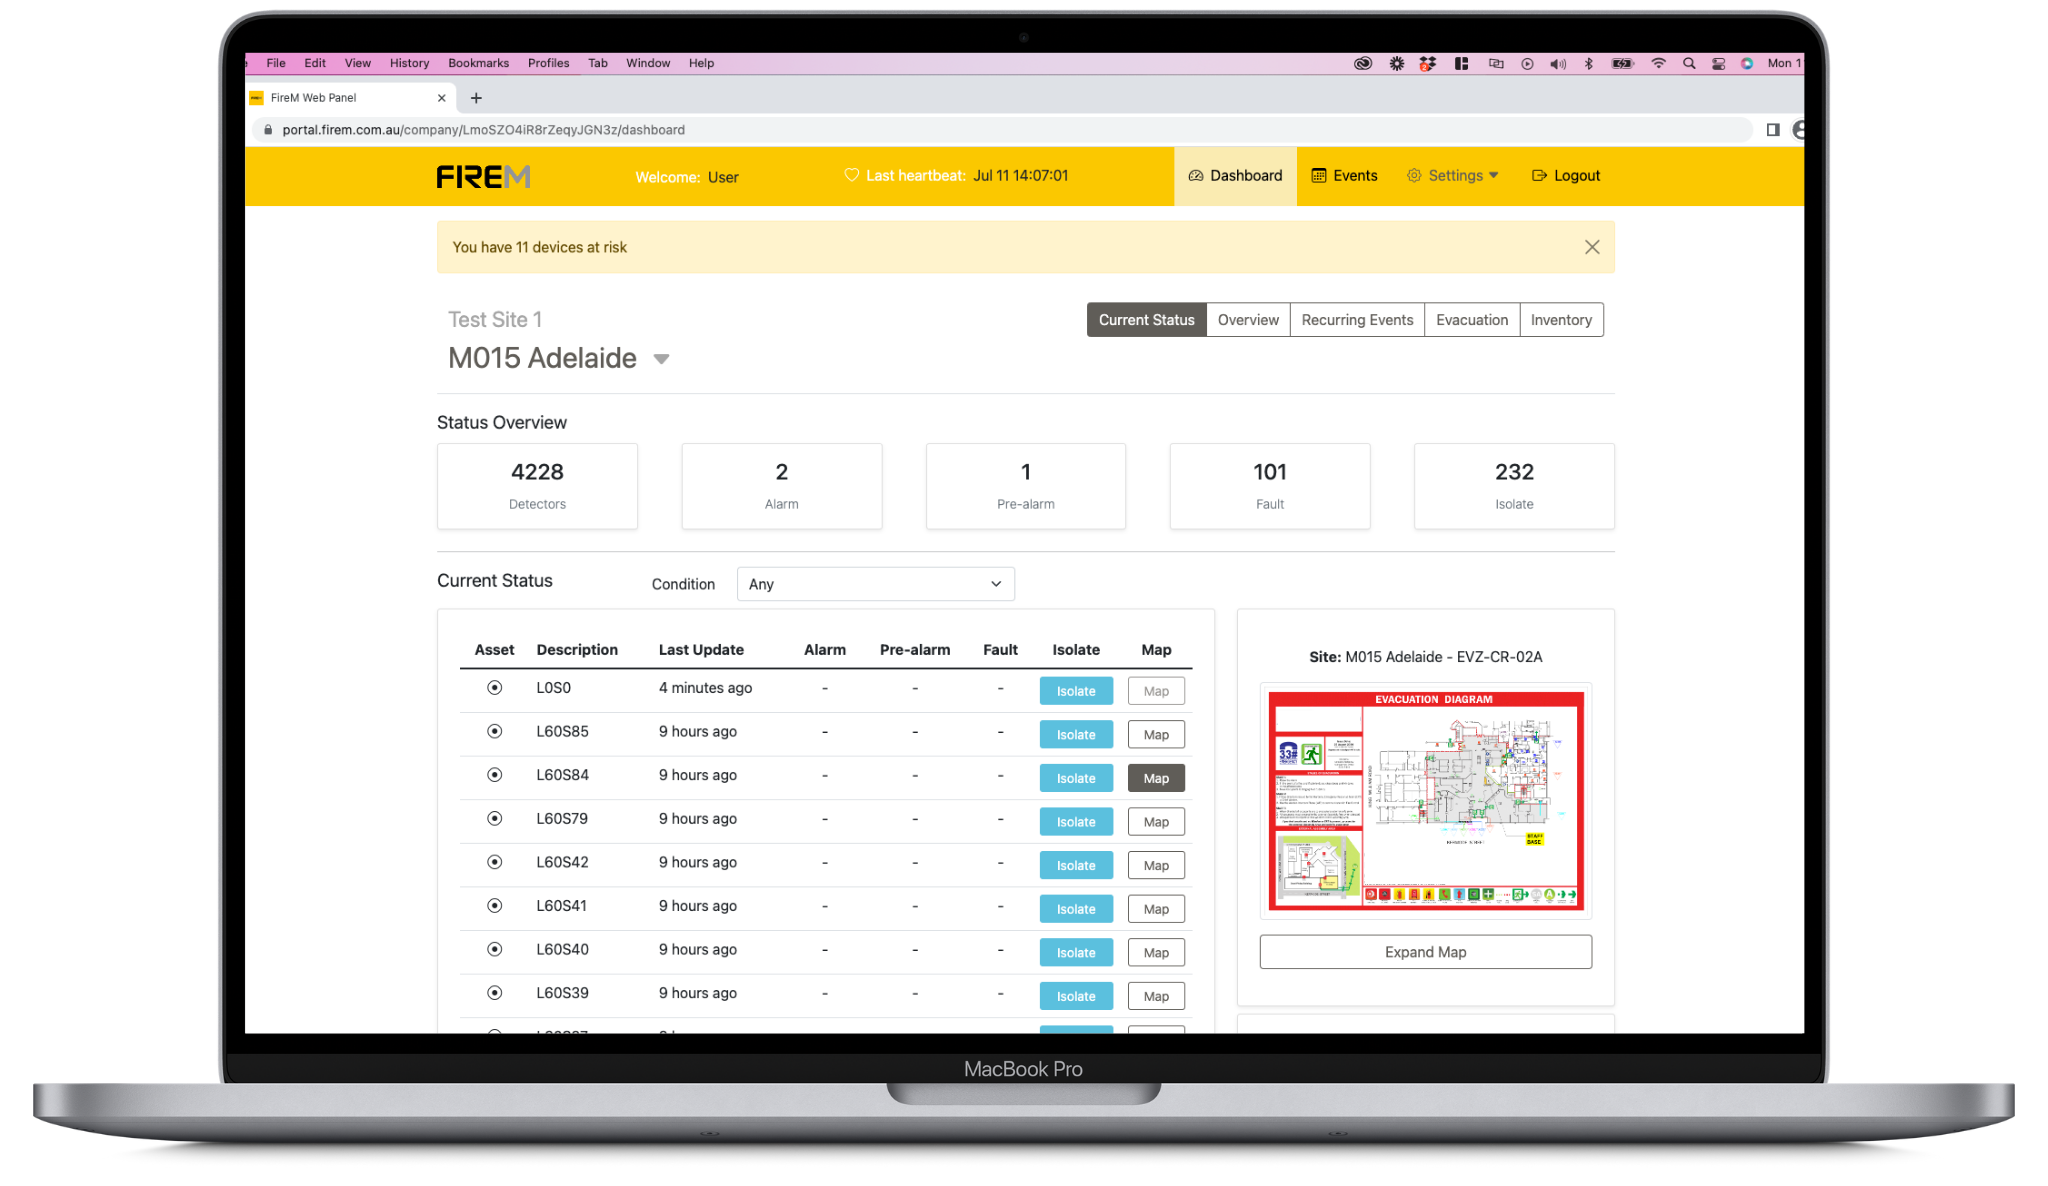The width and height of the screenshot is (2048, 1186).
Task: Click the Settings gear icon
Action: pyautogui.click(x=1414, y=175)
